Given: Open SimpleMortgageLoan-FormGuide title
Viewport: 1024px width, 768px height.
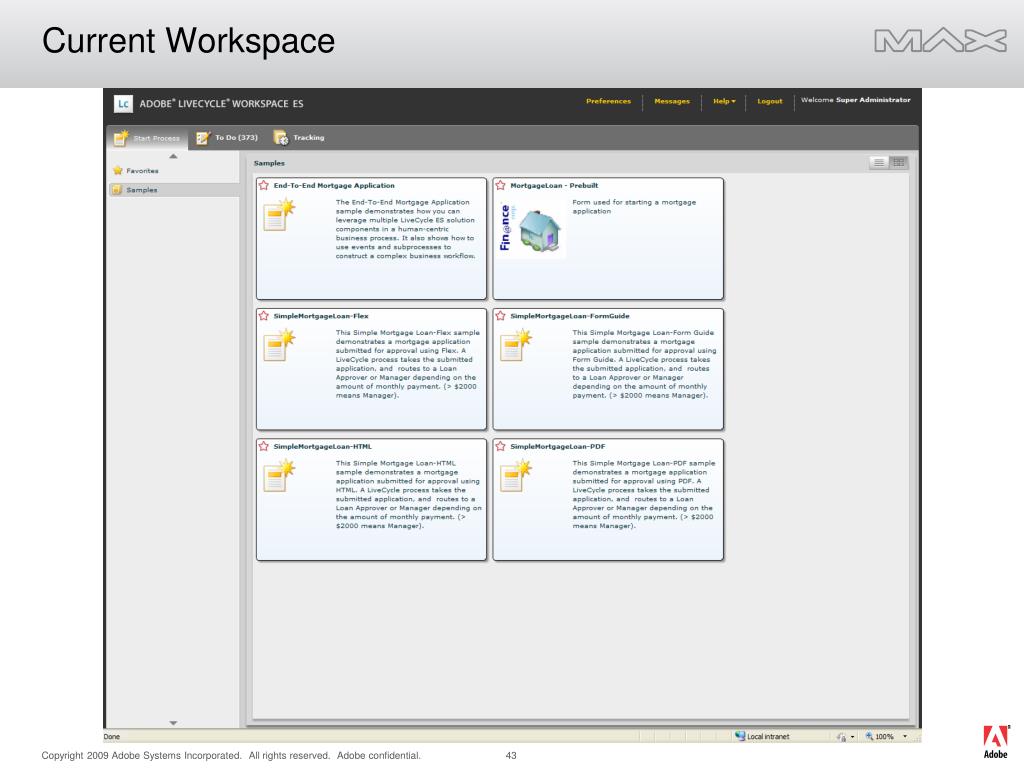Looking at the screenshot, I should pos(569,316).
